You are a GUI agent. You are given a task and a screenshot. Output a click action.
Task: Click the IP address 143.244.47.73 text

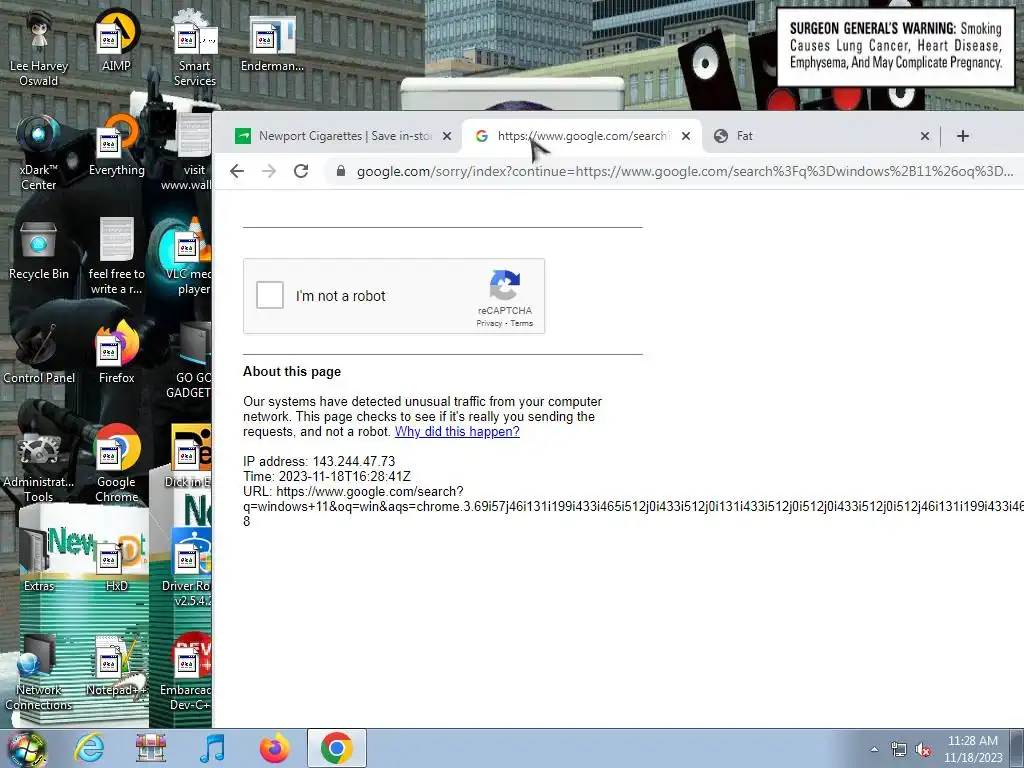click(319, 462)
